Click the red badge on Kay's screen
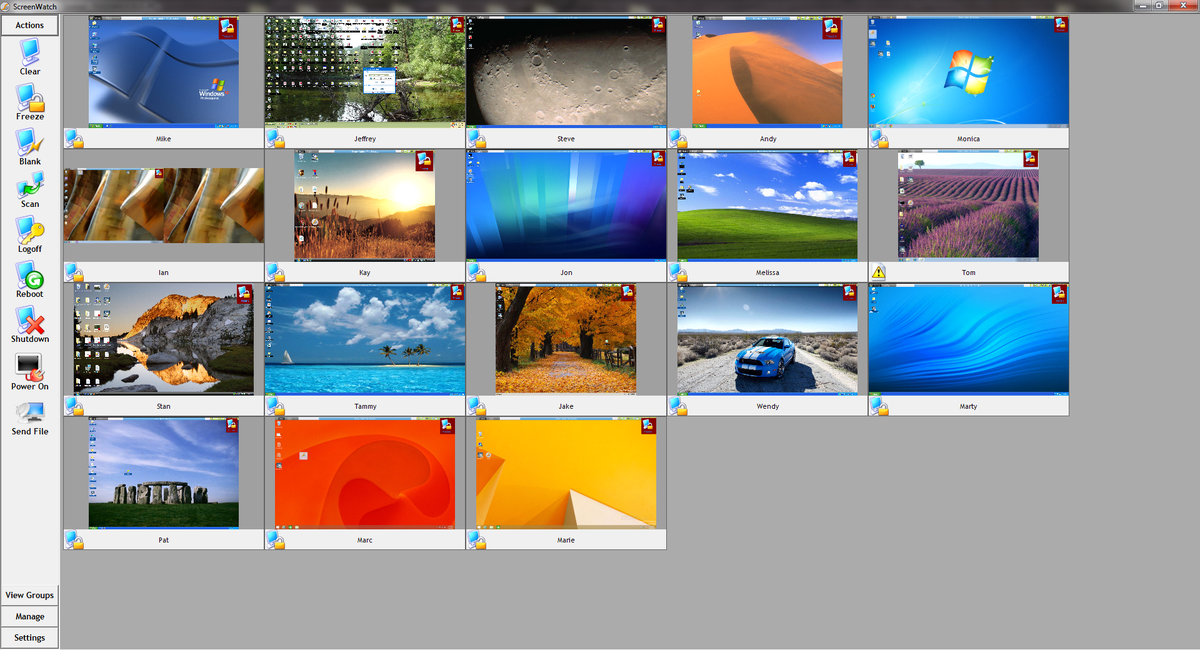This screenshot has height=650, width=1200. [x=424, y=161]
